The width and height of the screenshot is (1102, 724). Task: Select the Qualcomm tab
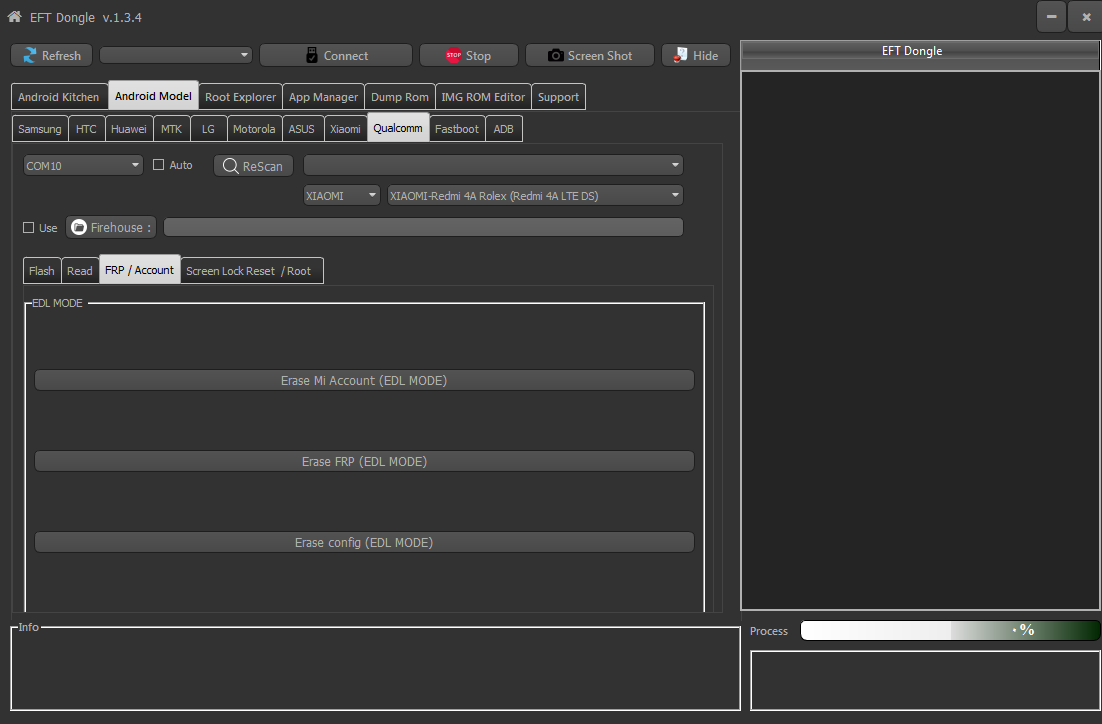click(398, 127)
